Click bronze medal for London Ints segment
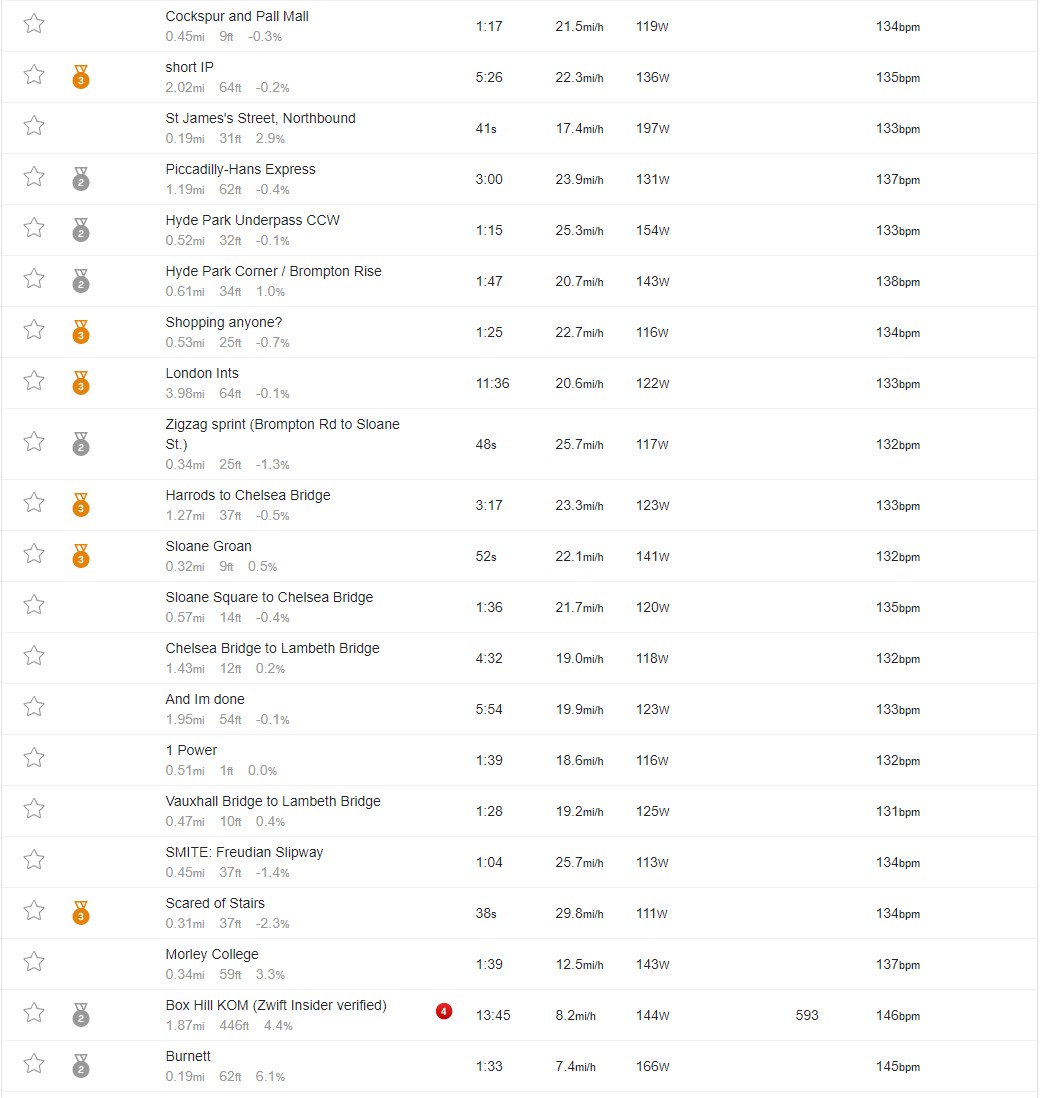Viewport: 1042px width, 1098px height. pos(81,382)
